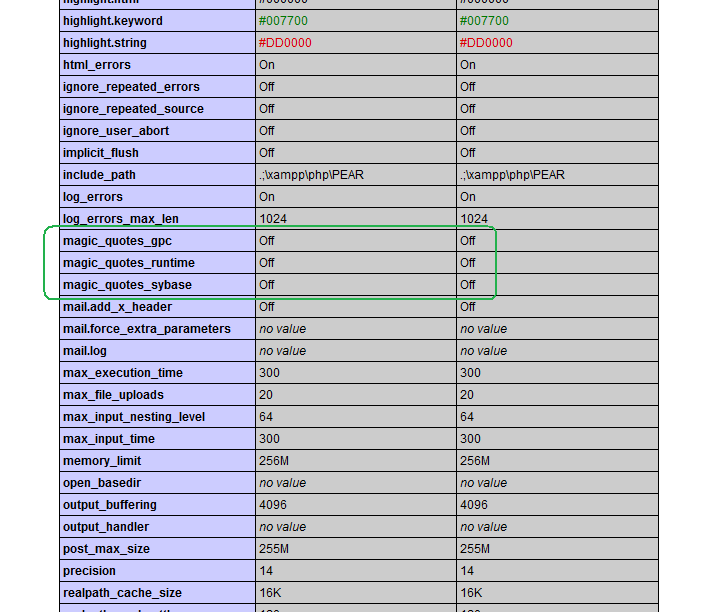Click post_max_size last-column 255M value
711x612 pixels.
[475, 549]
